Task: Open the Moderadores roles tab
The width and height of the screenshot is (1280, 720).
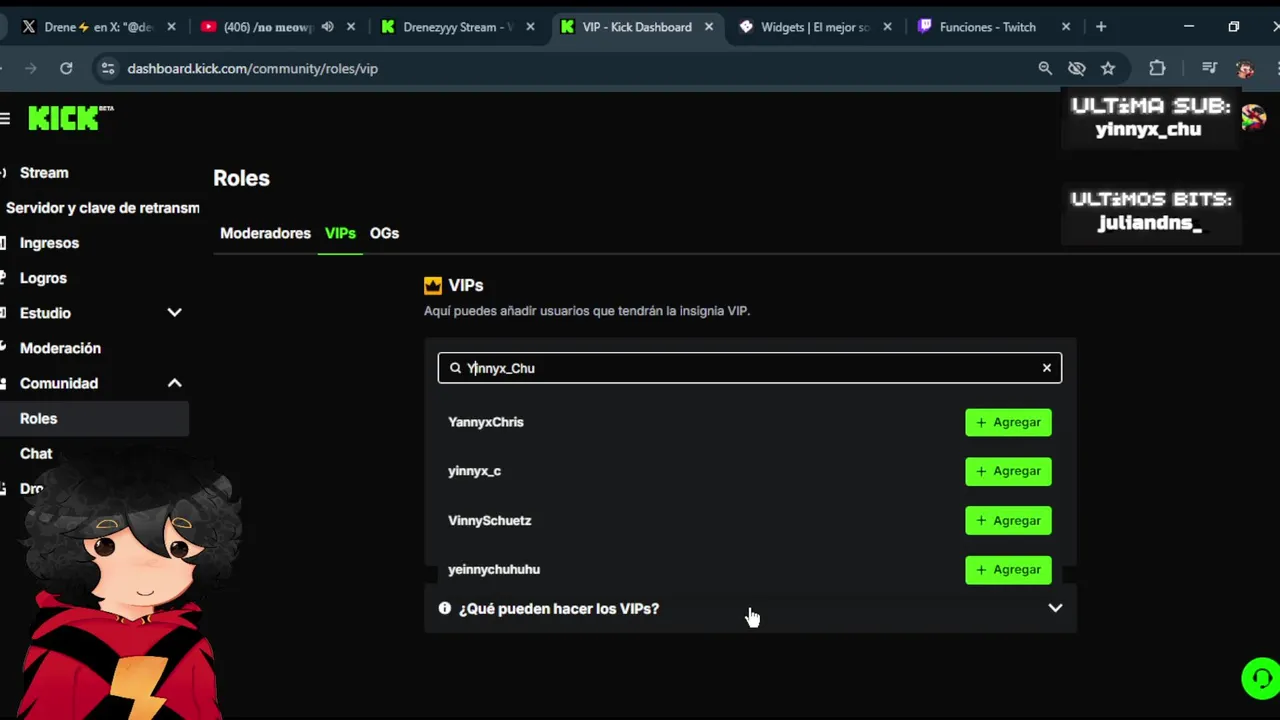Action: click(265, 233)
